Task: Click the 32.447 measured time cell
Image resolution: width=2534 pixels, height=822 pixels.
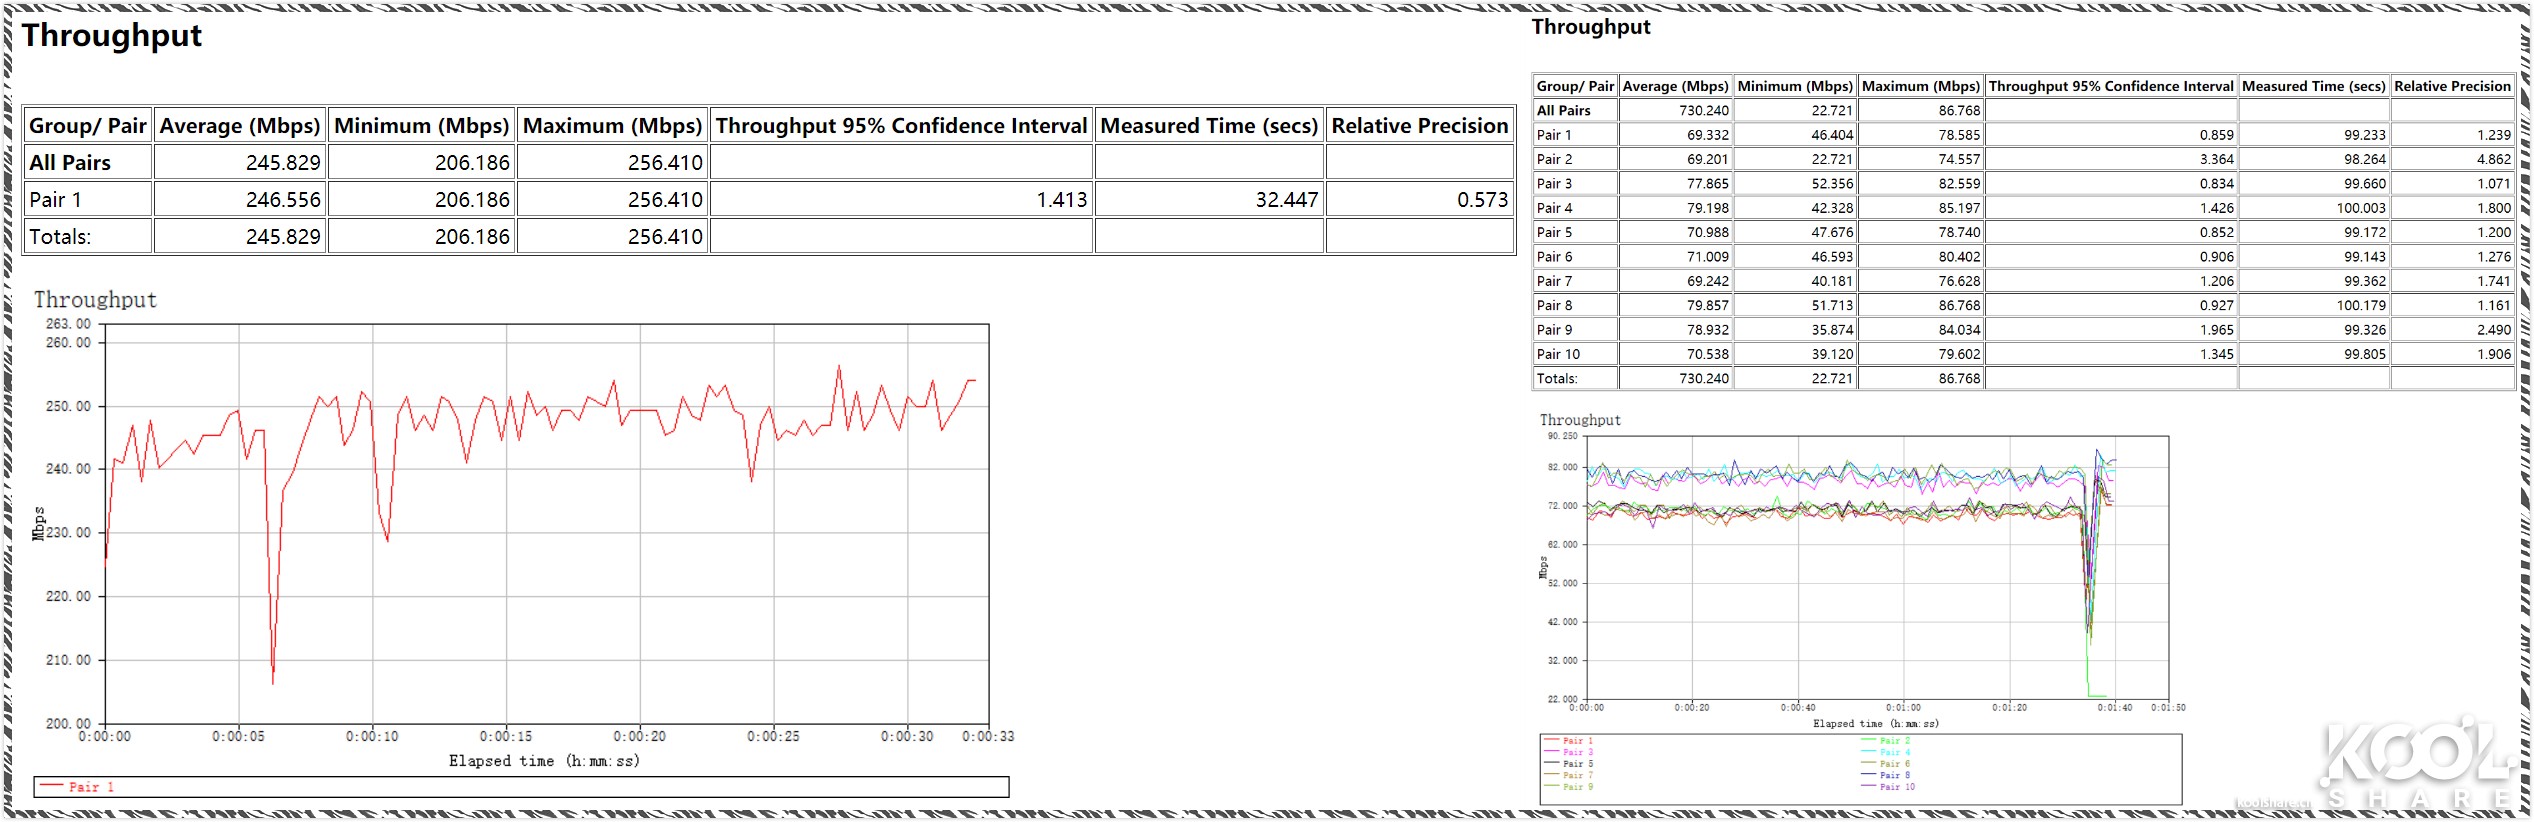Action: coord(1286,200)
